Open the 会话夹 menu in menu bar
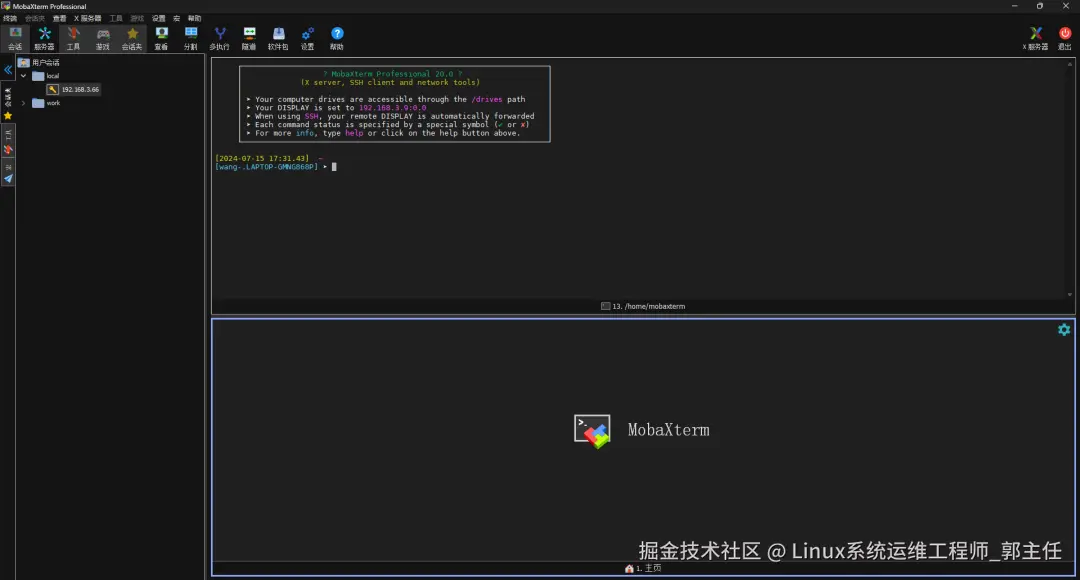Screen dimensions: 1080x580 [35, 19]
